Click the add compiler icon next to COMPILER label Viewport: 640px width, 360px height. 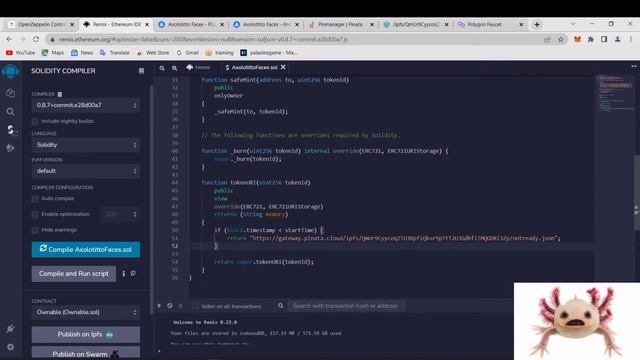coord(60,94)
